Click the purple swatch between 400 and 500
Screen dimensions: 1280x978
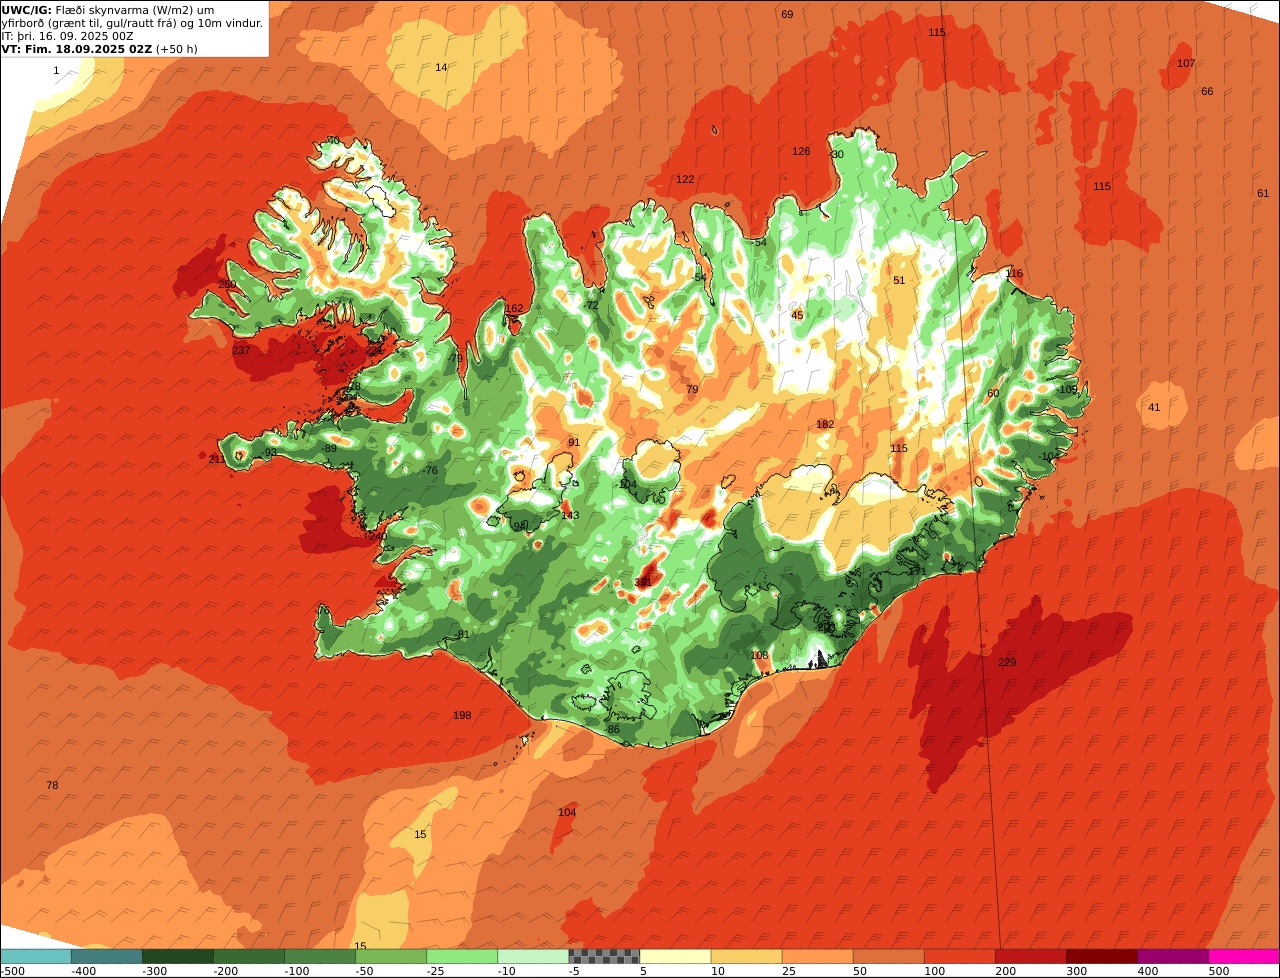click(1172, 956)
